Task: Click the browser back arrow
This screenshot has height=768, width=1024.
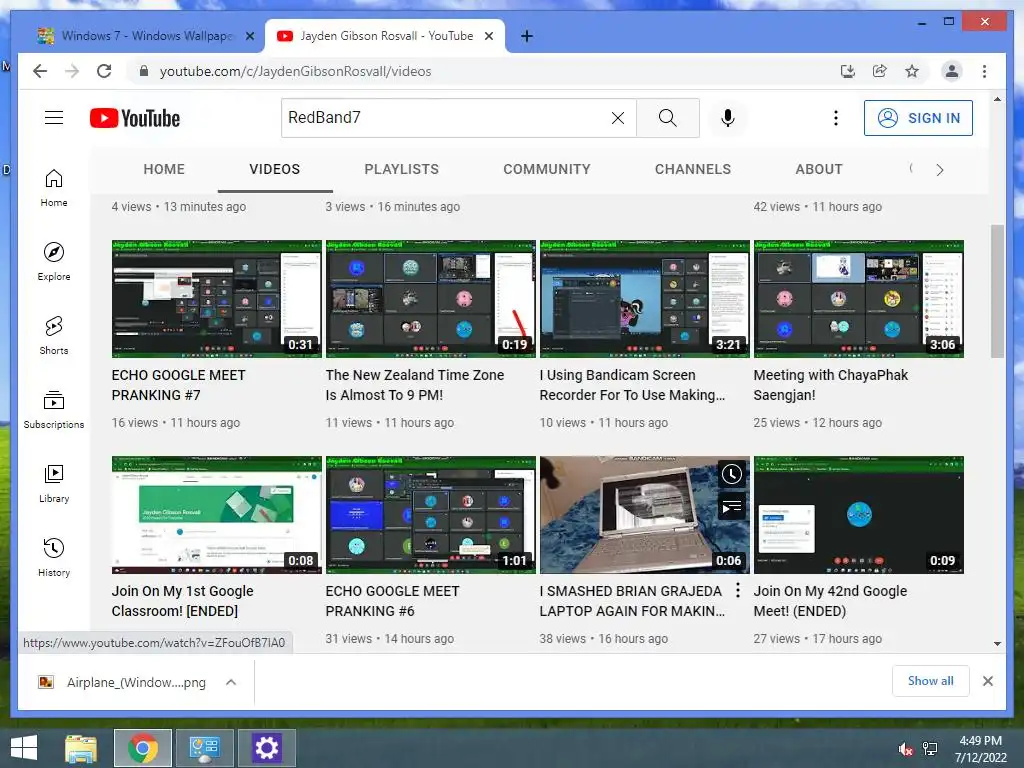Action: coord(40,71)
